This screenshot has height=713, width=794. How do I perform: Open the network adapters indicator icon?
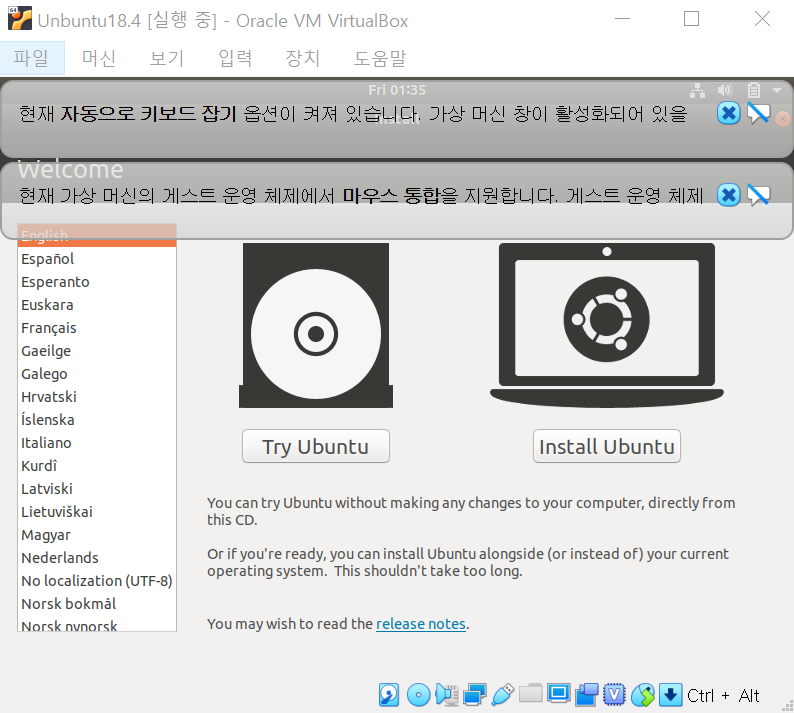474,695
